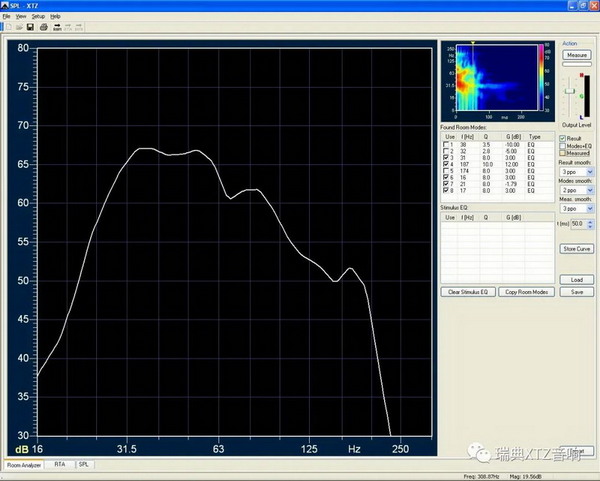Uncheck room mode 7 (21 Hz)

click(x=445, y=184)
